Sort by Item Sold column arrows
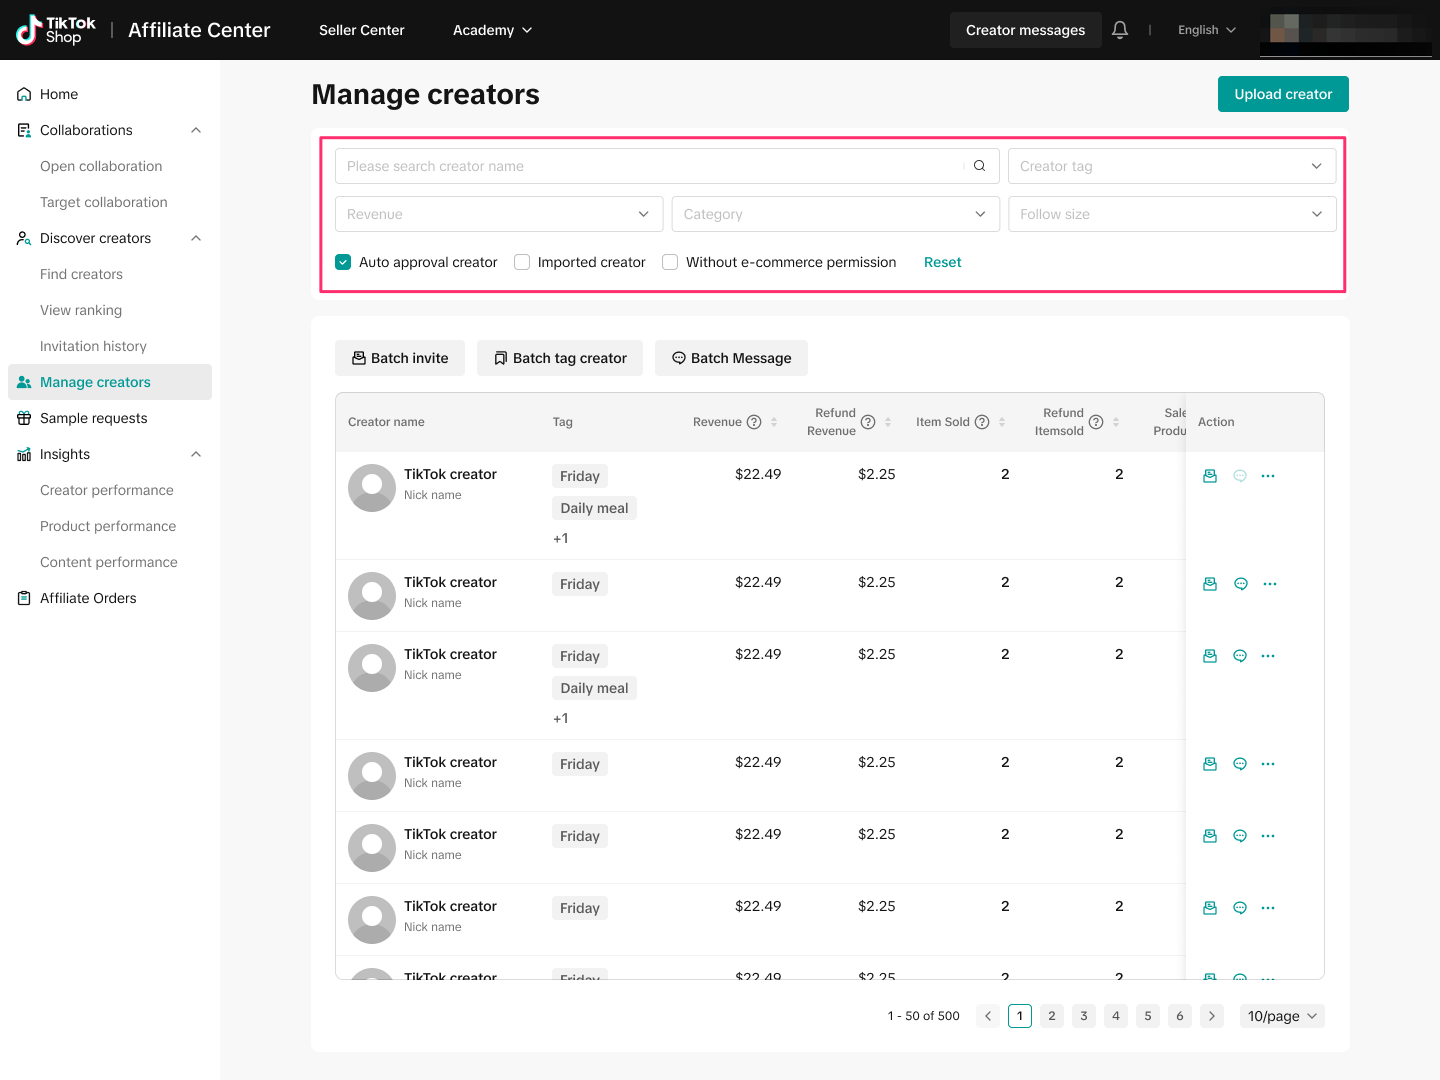This screenshot has height=1080, width=1440. (x=1002, y=422)
